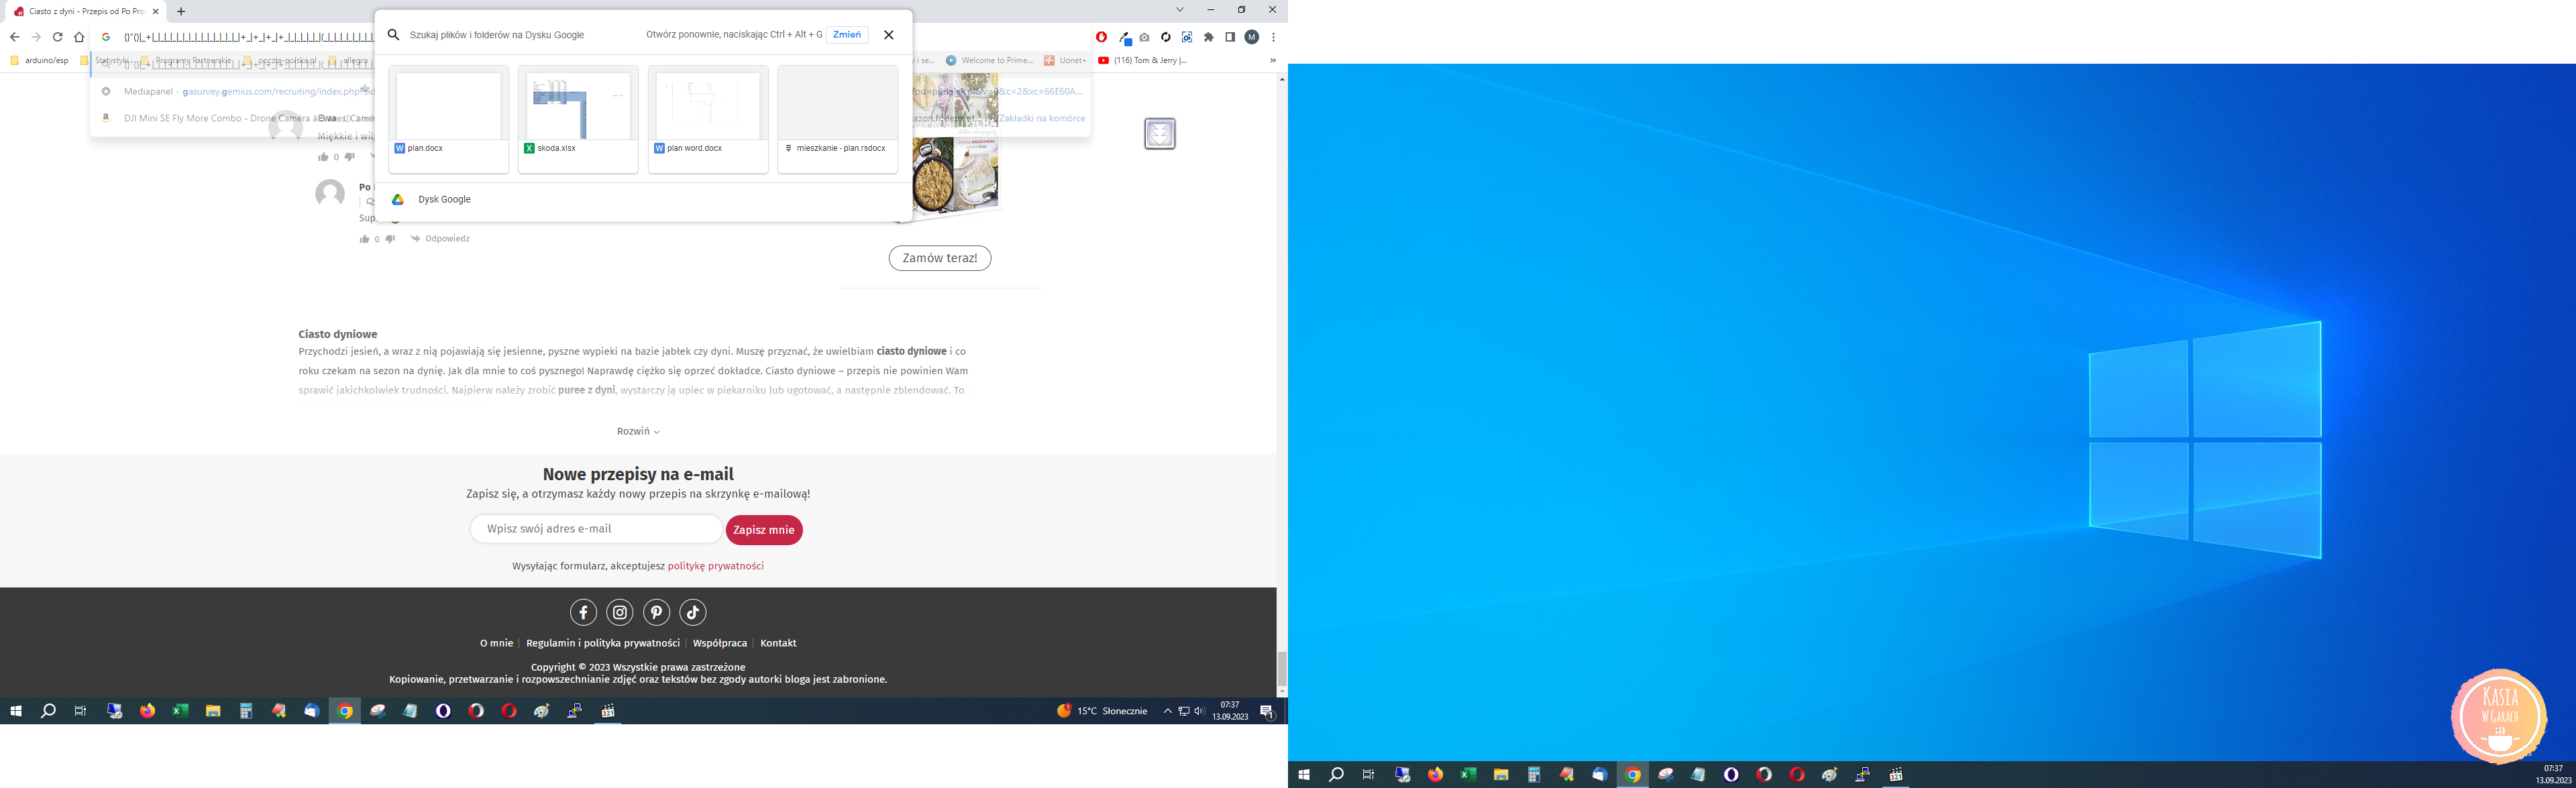Open the Instagram icon in the page footer
The width and height of the screenshot is (2576, 788).
[620, 612]
